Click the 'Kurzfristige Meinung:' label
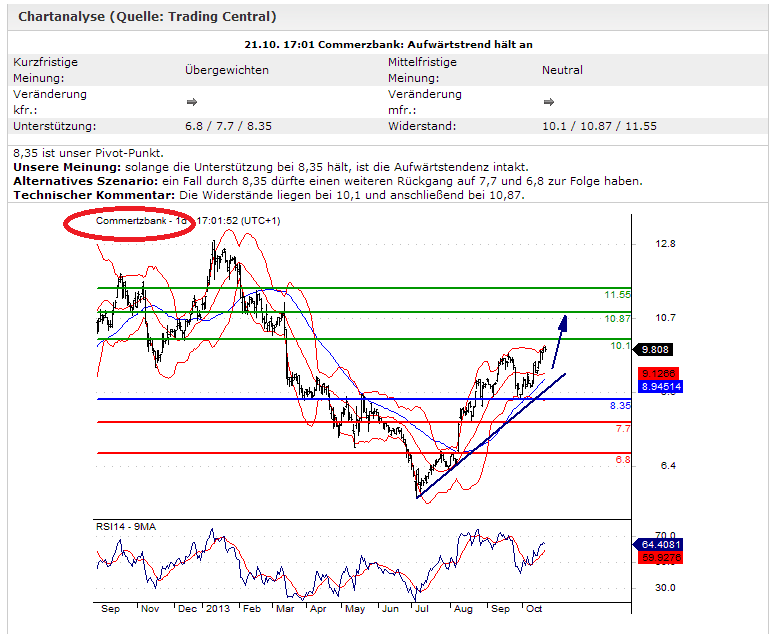This screenshot has height=634, width=770. 46,70
